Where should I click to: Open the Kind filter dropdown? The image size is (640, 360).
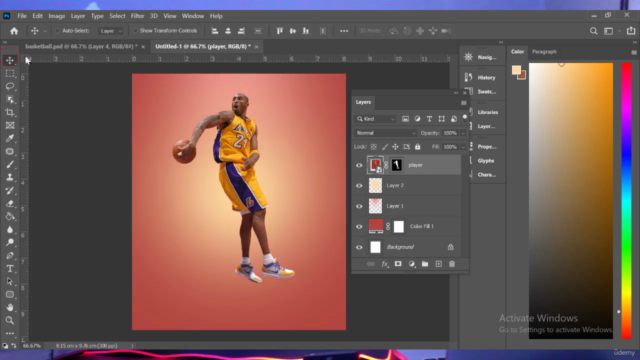376,119
